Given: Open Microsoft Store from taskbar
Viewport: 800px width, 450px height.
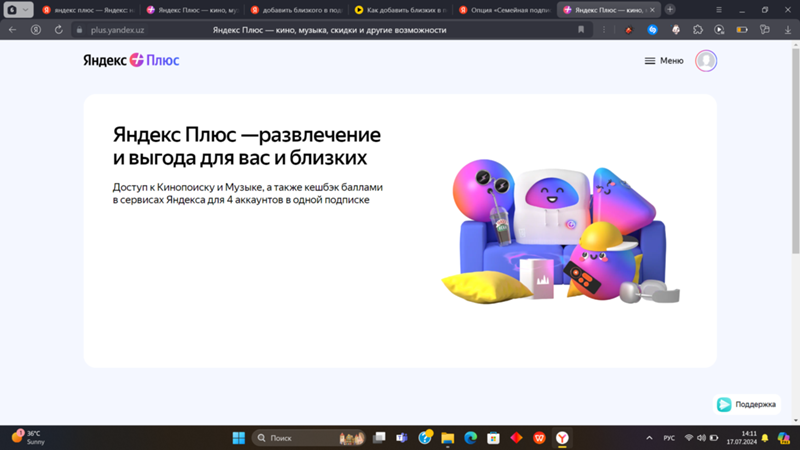Looking at the screenshot, I should click(x=493, y=438).
